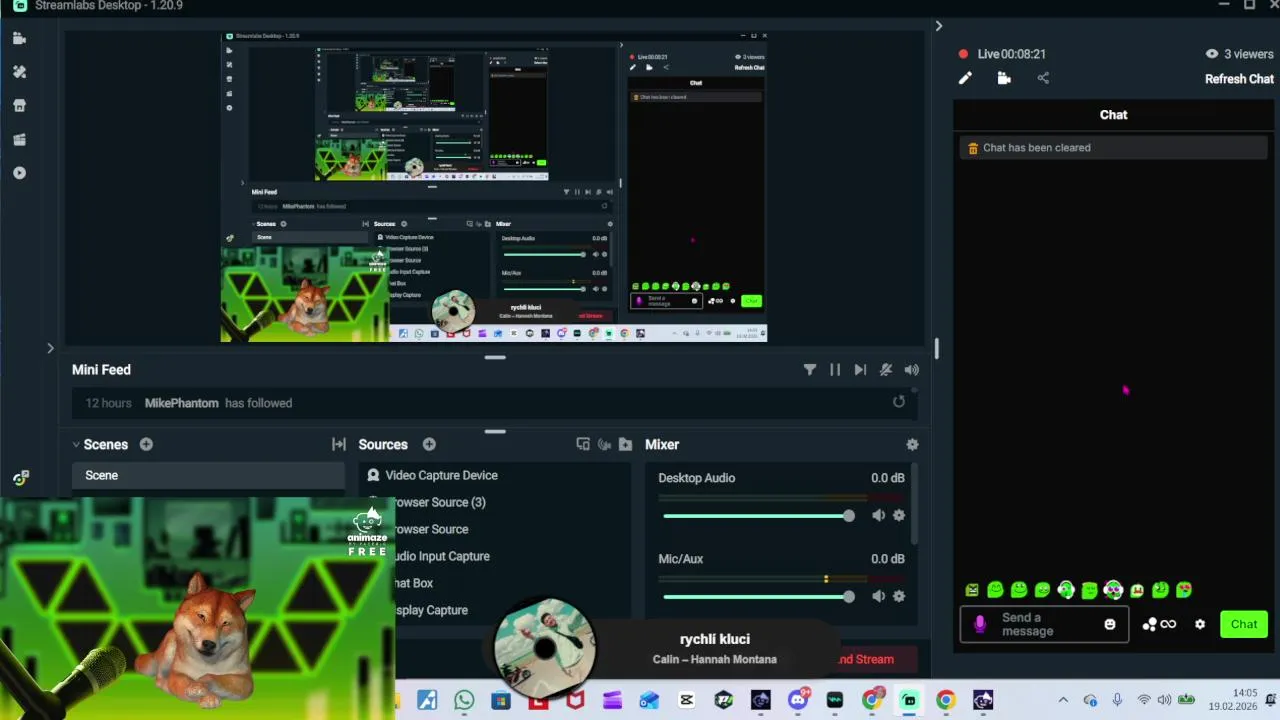The width and height of the screenshot is (1280, 720).
Task: Select the Scene item in Scenes list
Action: tap(208, 475)
